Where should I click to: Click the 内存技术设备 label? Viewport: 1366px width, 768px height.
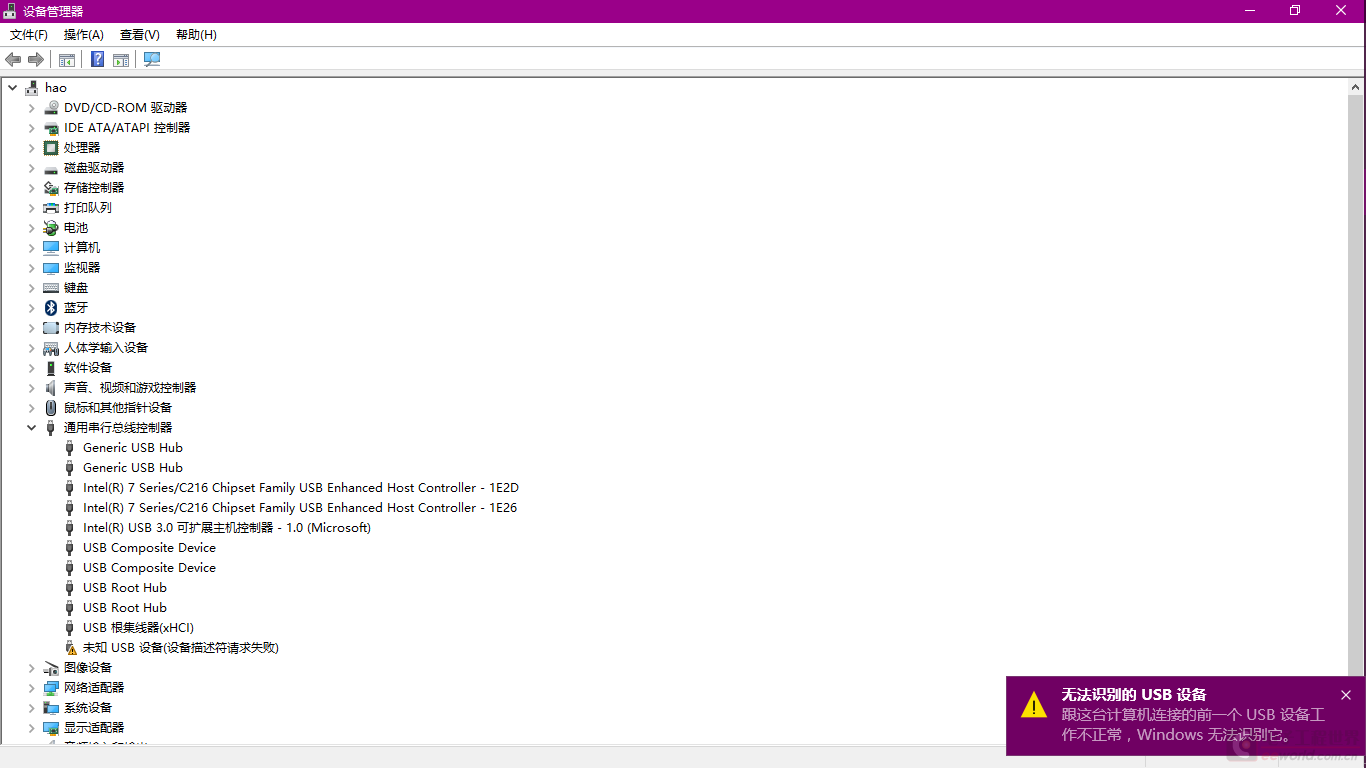[x=100, y=328]
